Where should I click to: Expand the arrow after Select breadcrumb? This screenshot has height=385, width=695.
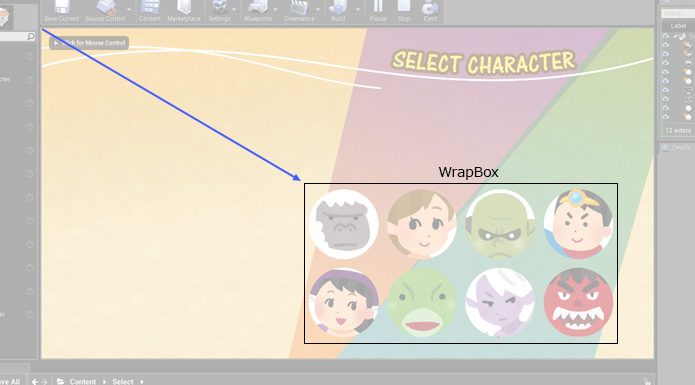click(x=142, y=381)
